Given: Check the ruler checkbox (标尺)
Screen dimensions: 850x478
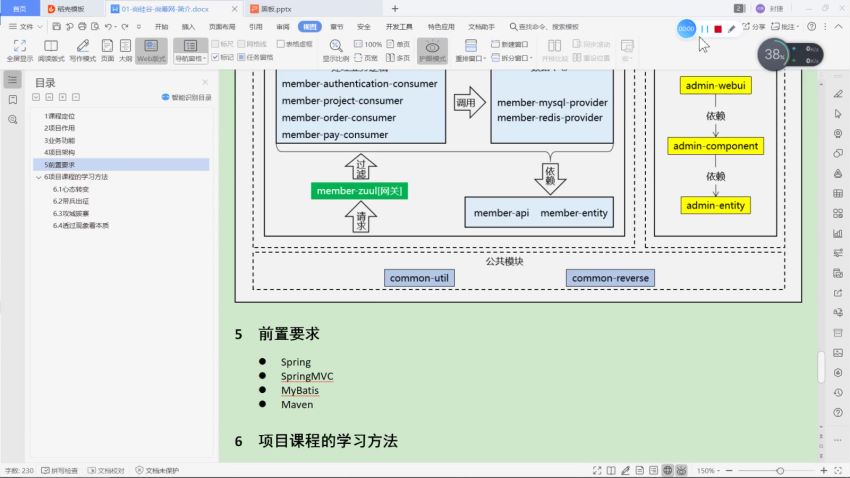Looking at the screenshot, I should (222, 44).
